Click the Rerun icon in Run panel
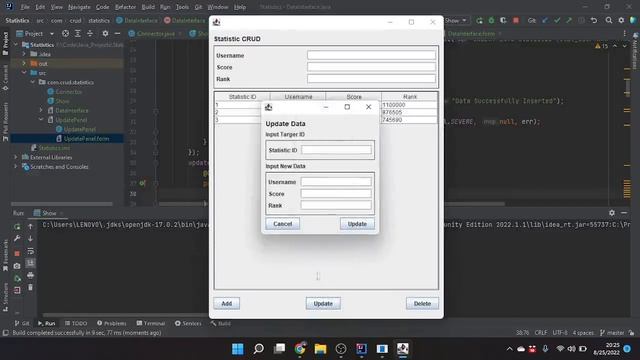 [17, 227]
